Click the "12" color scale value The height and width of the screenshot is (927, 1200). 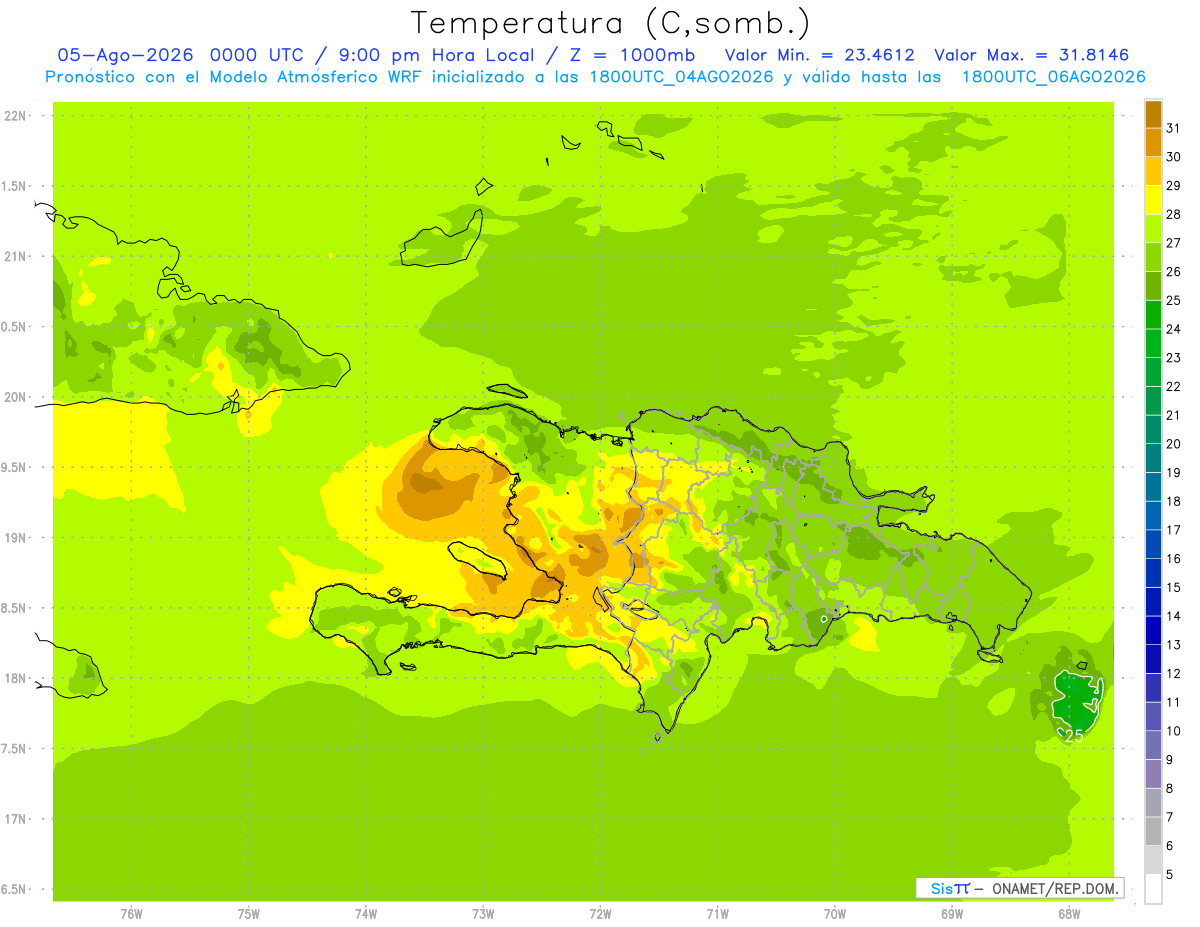point(1174,673)
